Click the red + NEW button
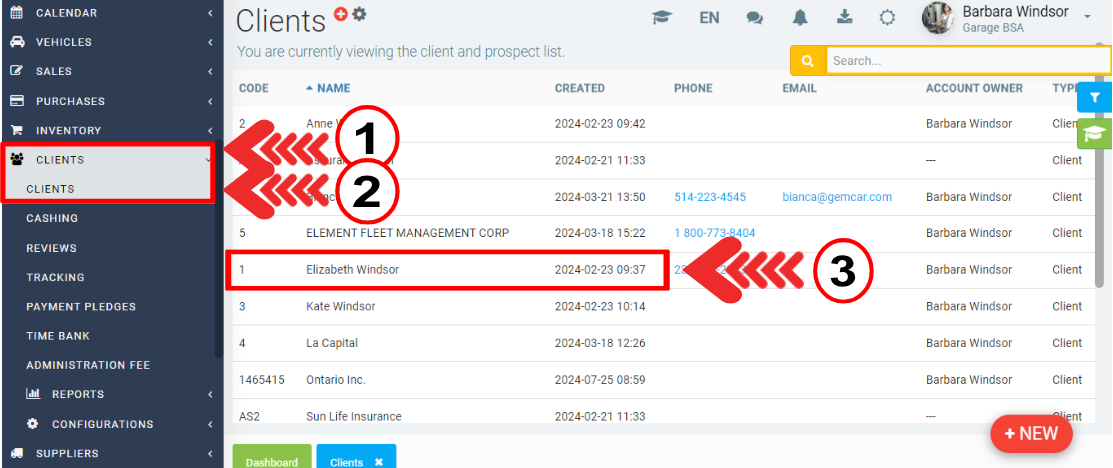The width and height of the screenshot is (1113, 468). (x=1031, y=434)
